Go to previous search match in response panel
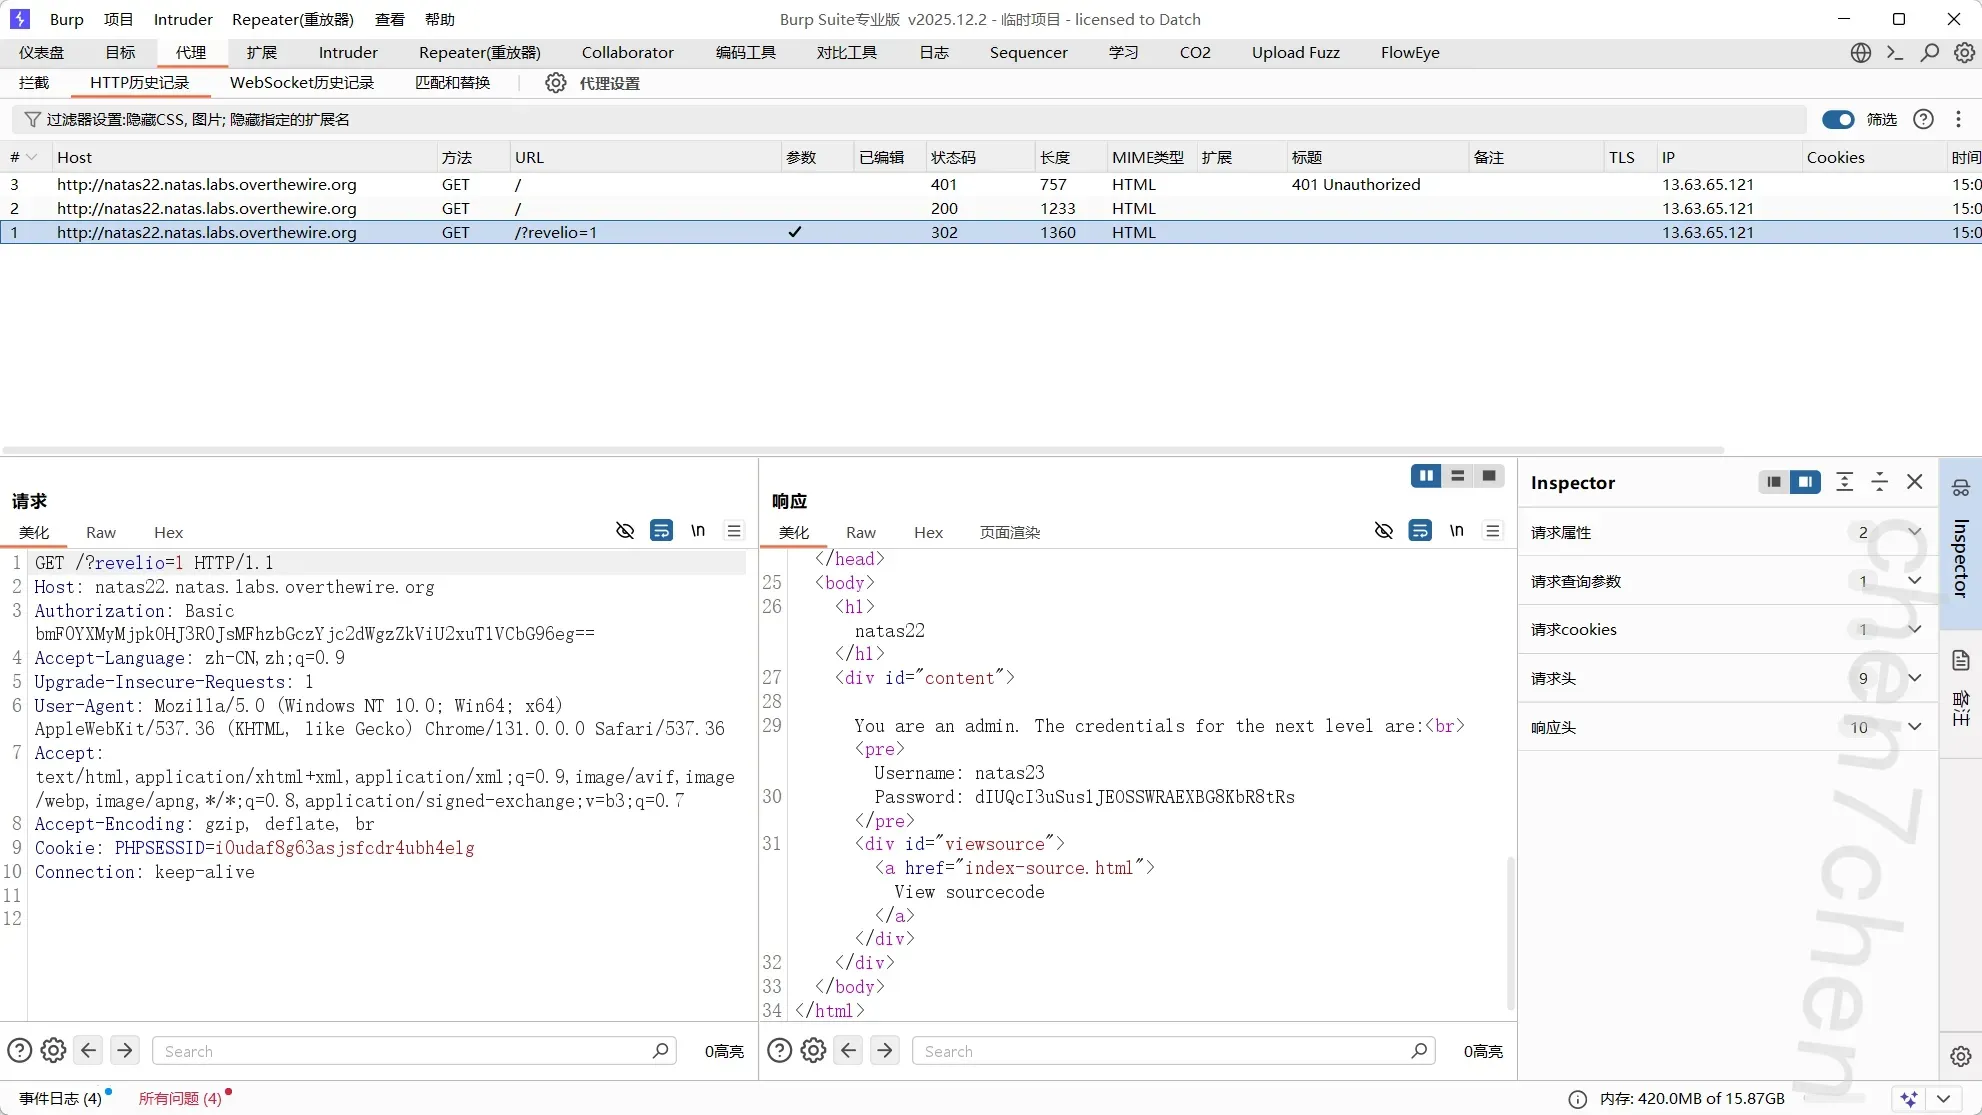The image size is (1982, 1115). 849,1051
